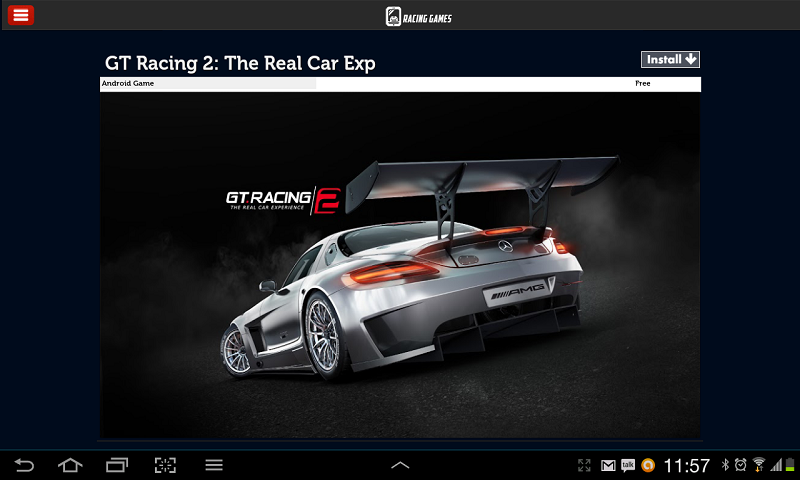Viewport: 800px width, 480px height.
Task: Open the GT Racing 2 car artwork
Action: [400, 265]
